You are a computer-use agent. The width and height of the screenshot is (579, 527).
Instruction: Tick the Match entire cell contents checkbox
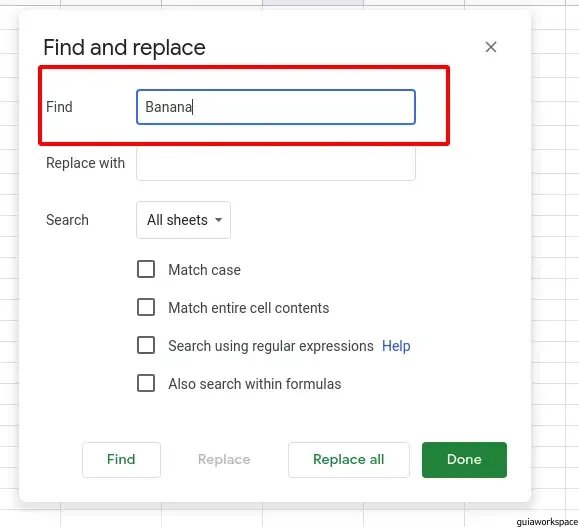coord(146,307)
